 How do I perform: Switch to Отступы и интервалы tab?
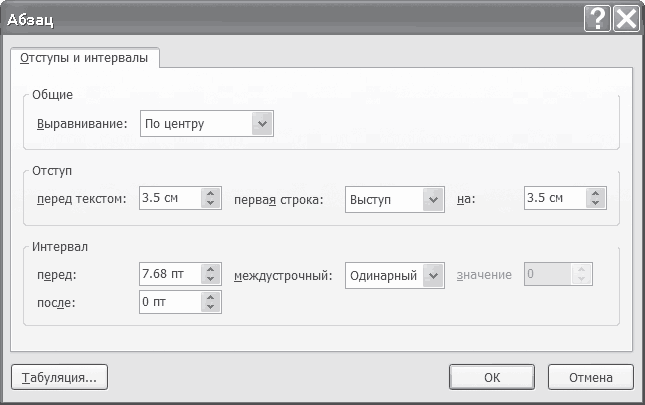tap(84, 59)
